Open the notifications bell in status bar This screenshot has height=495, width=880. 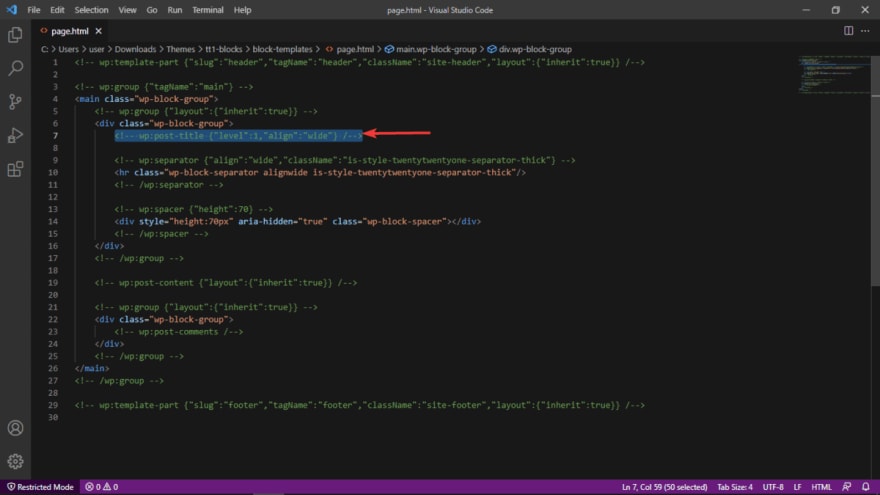pyautogui.click(x=866, y=487)
